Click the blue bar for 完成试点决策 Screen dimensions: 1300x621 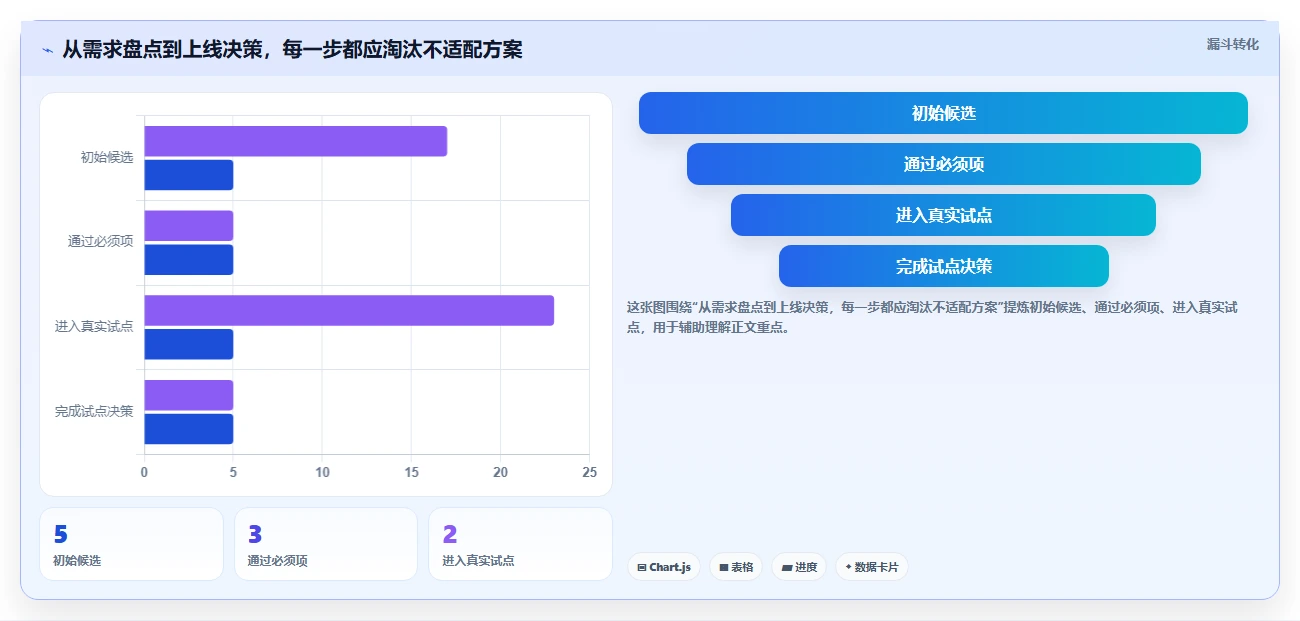189,429
